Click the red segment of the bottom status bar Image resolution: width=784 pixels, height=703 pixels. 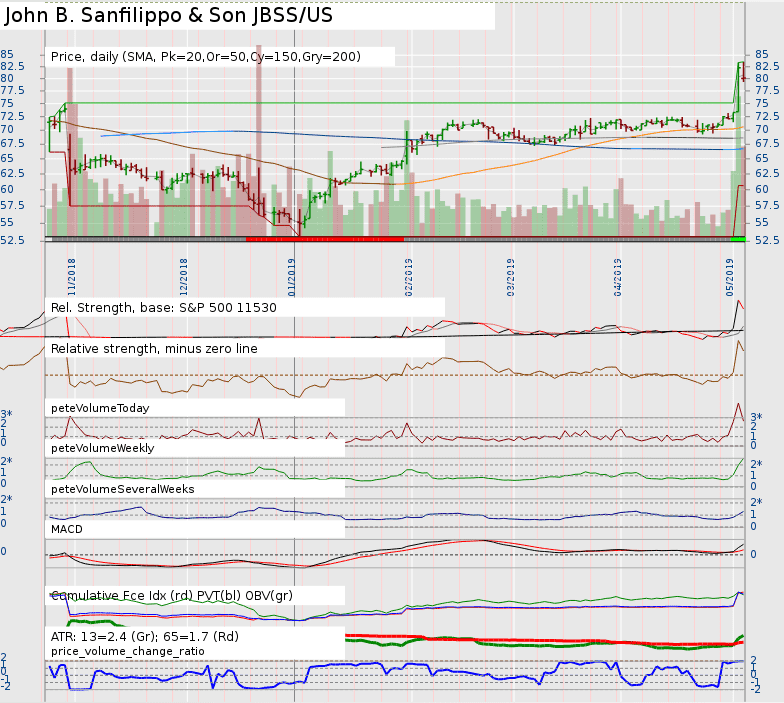(325, 240)
